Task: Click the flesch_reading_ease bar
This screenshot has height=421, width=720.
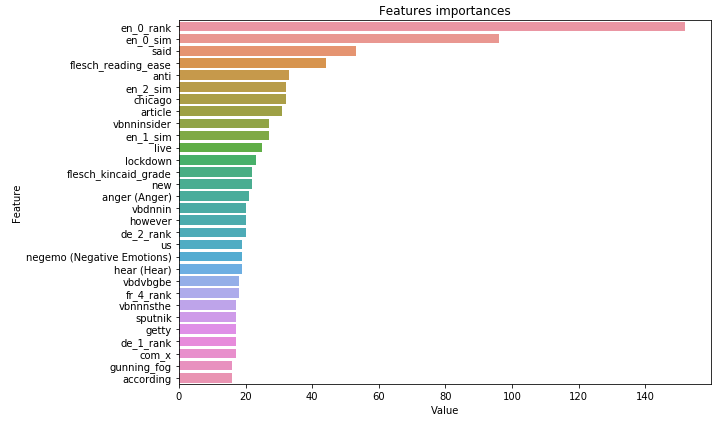Action: coord(253,63)
